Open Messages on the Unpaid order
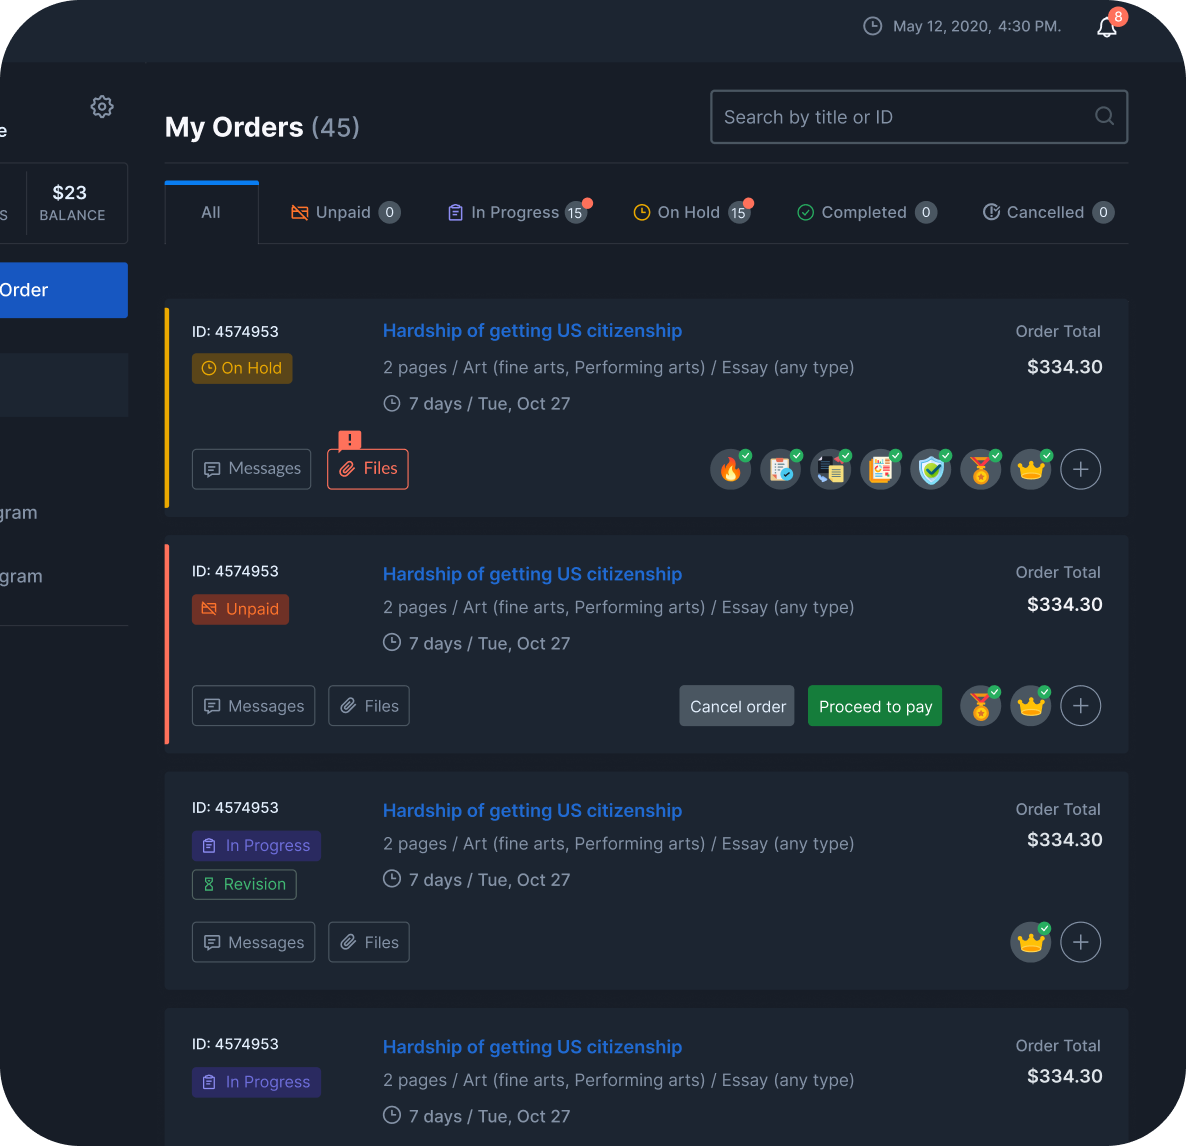1186x1146 pixels. point(254,706)
